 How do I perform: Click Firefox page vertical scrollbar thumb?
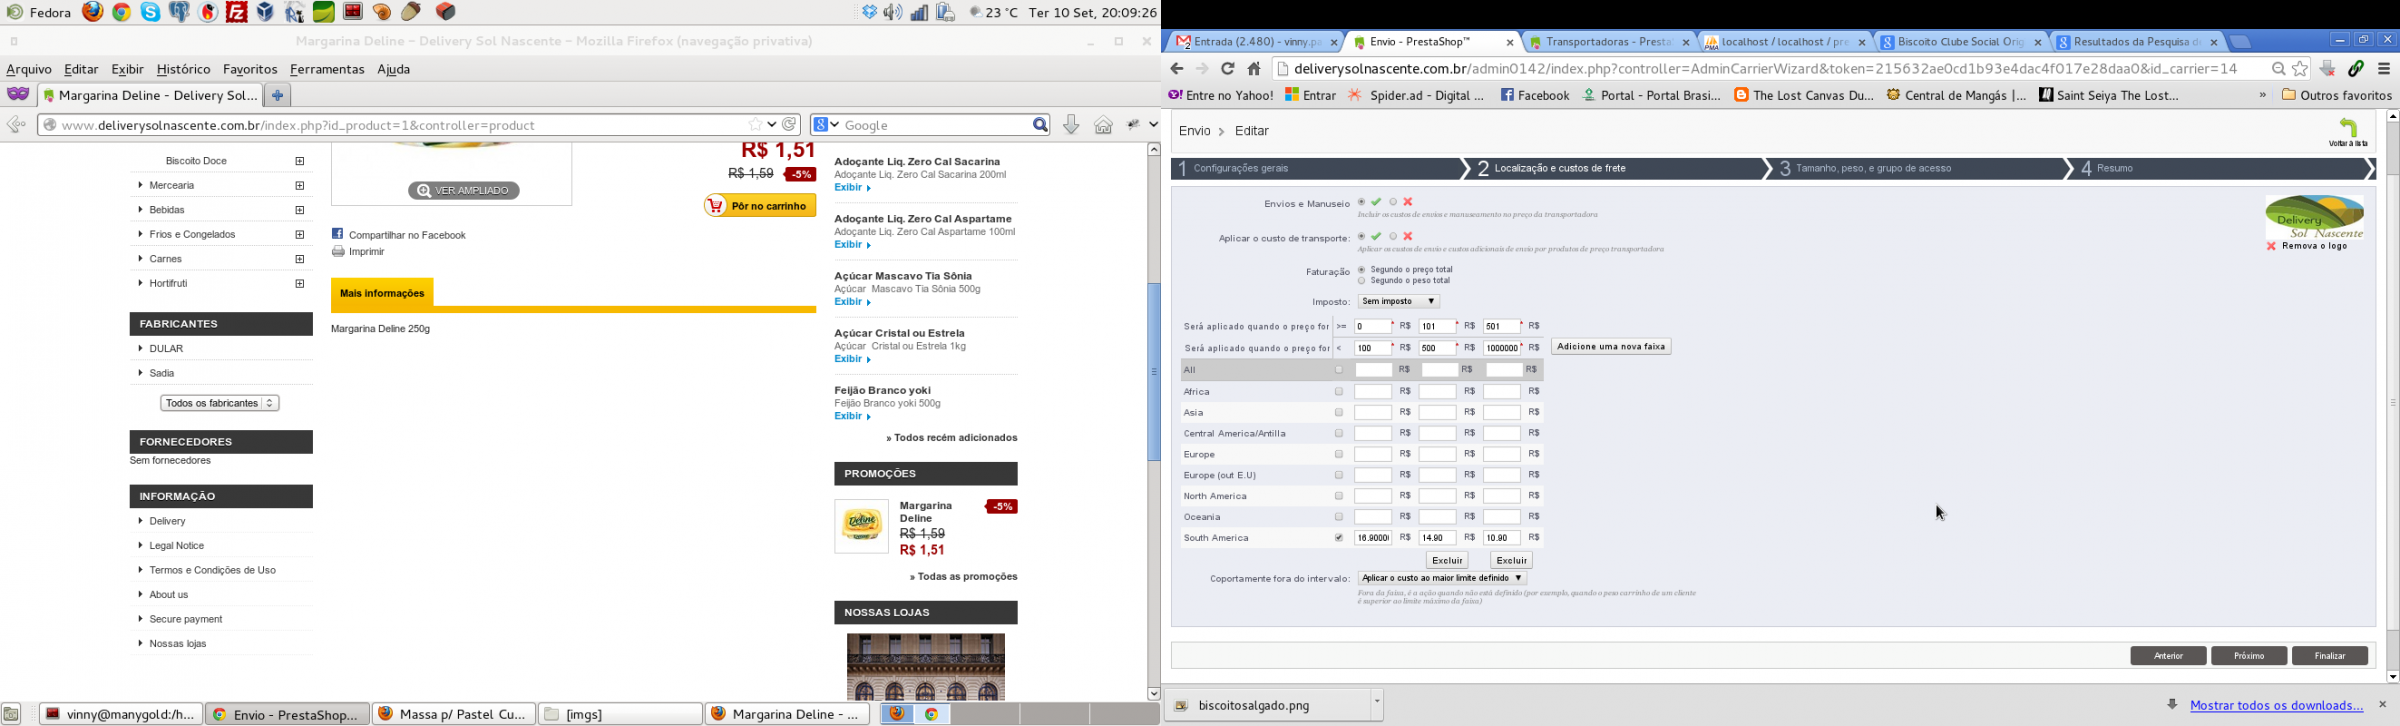[1153, 372]
